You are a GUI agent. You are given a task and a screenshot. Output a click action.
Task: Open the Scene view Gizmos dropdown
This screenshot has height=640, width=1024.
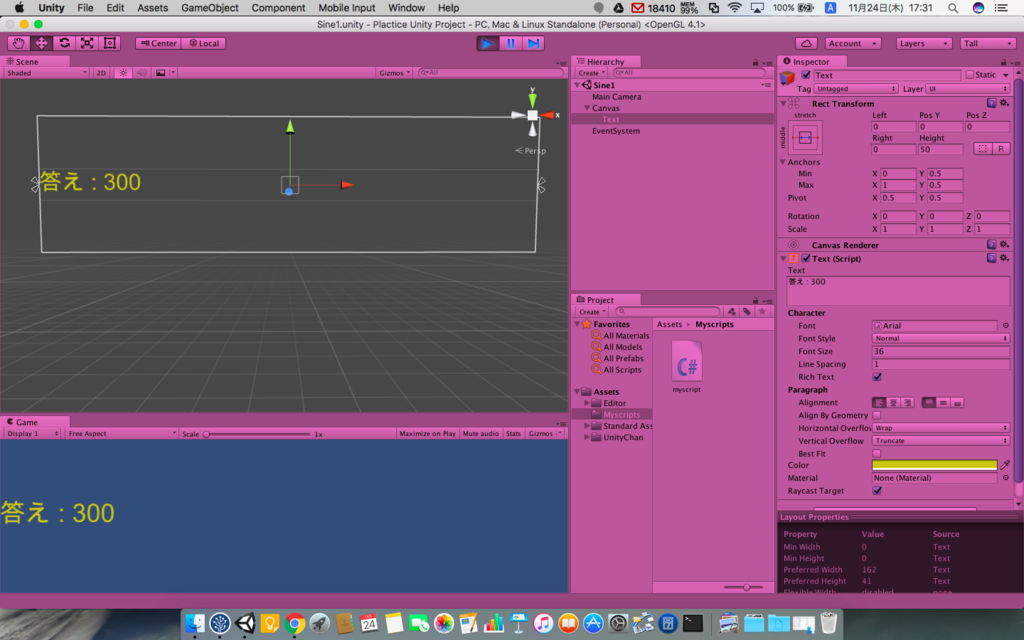point(394,72)
